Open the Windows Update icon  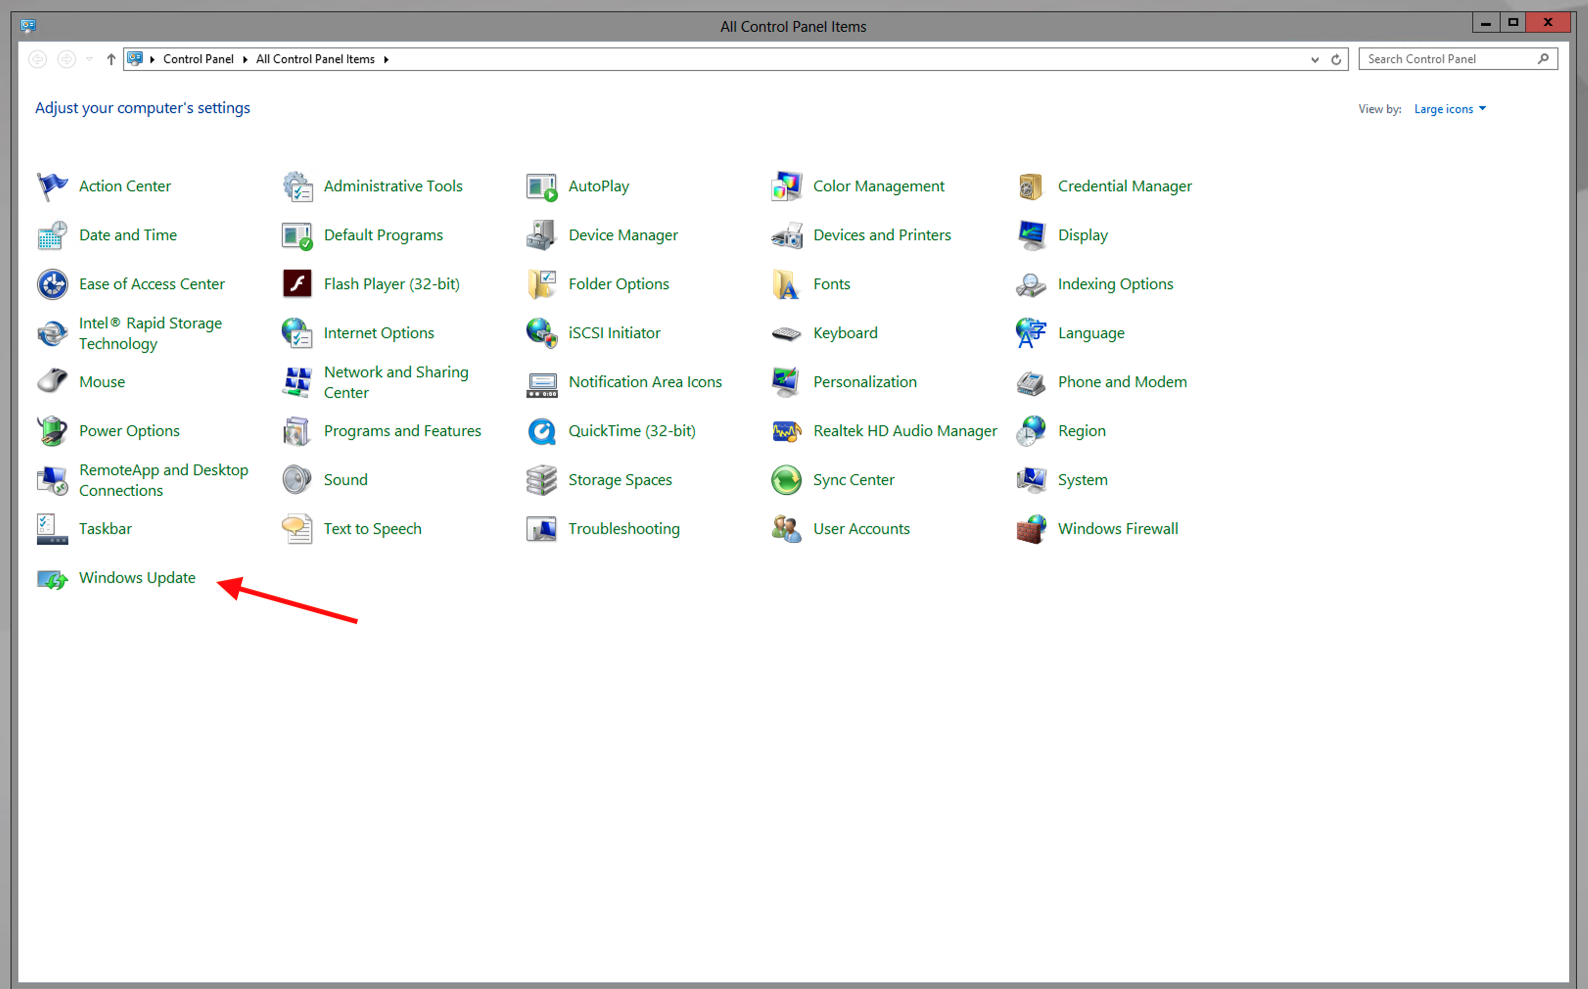pyautogui.click(x=52, y=579)
